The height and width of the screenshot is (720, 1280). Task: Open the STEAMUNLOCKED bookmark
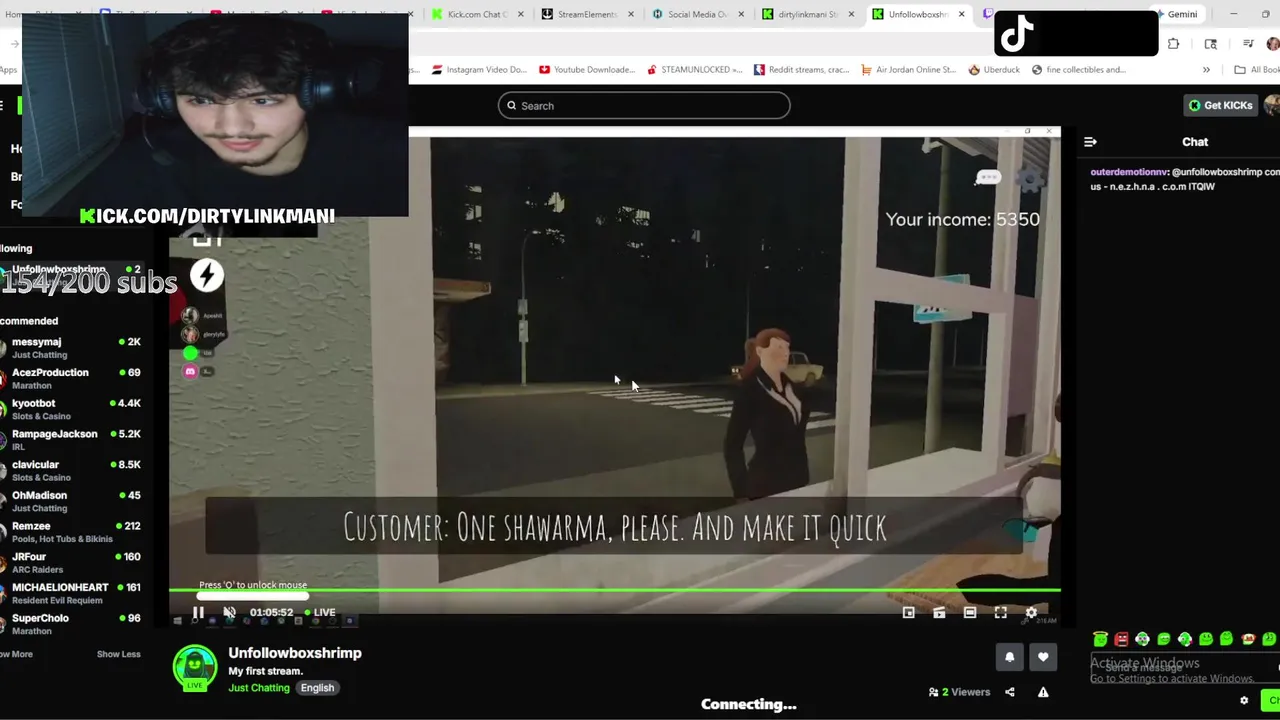[x=695, y=70]
